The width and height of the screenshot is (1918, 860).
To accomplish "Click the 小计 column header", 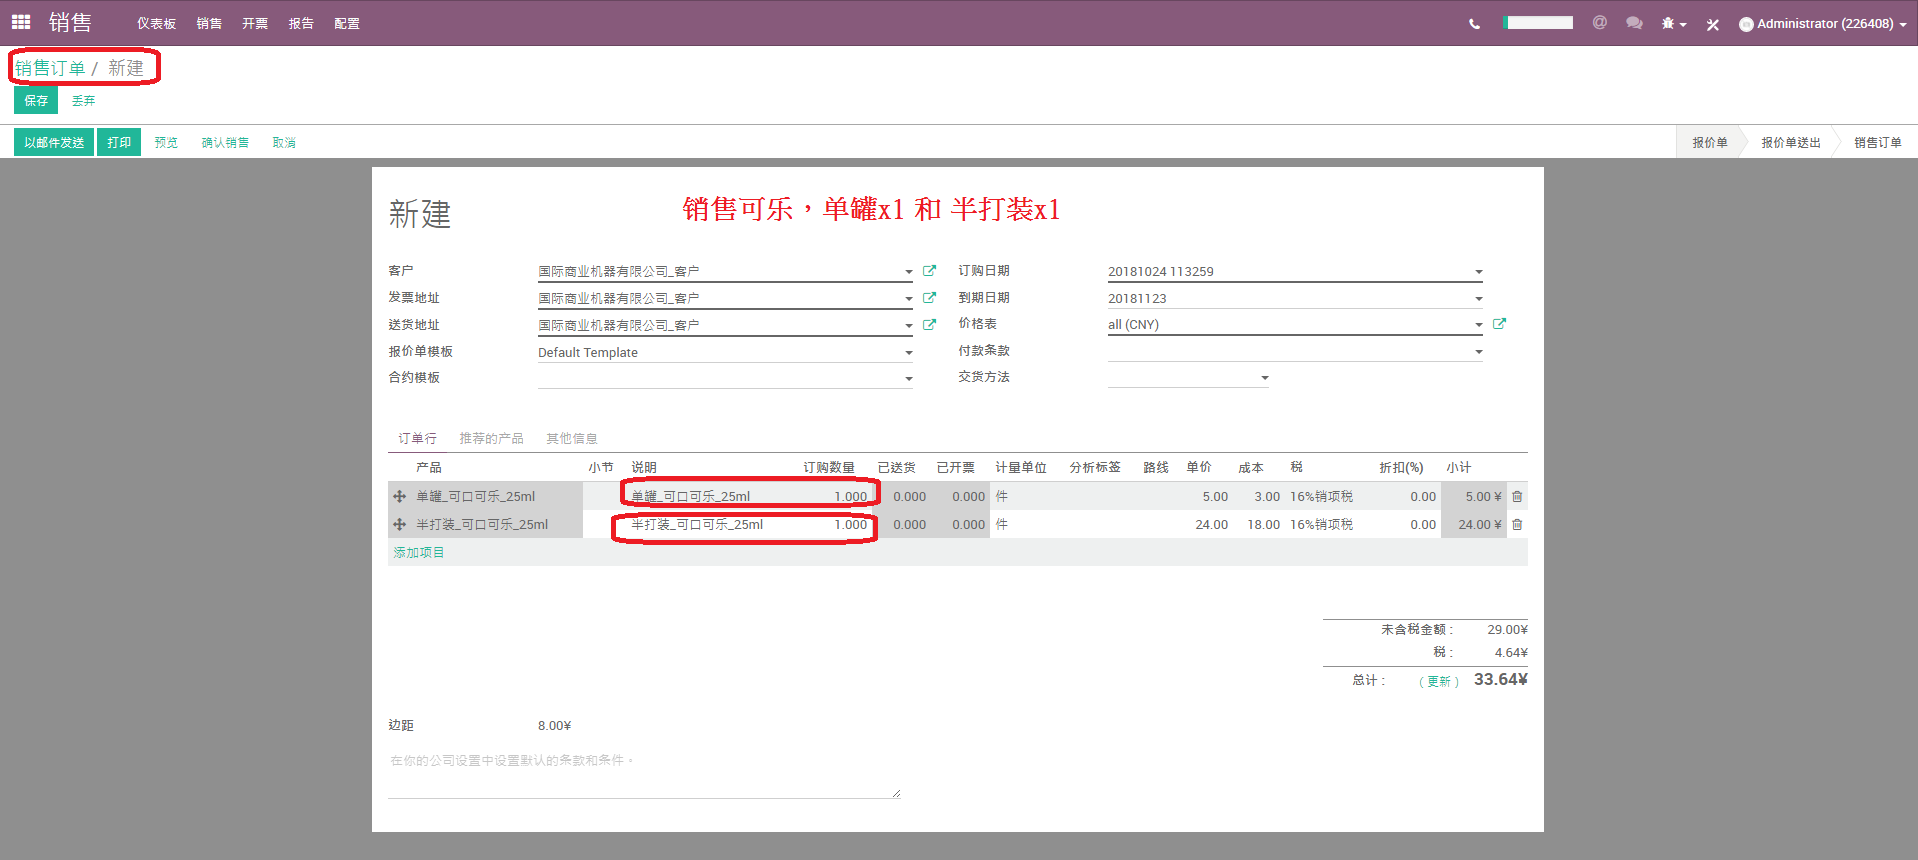I will point(1458,467).
